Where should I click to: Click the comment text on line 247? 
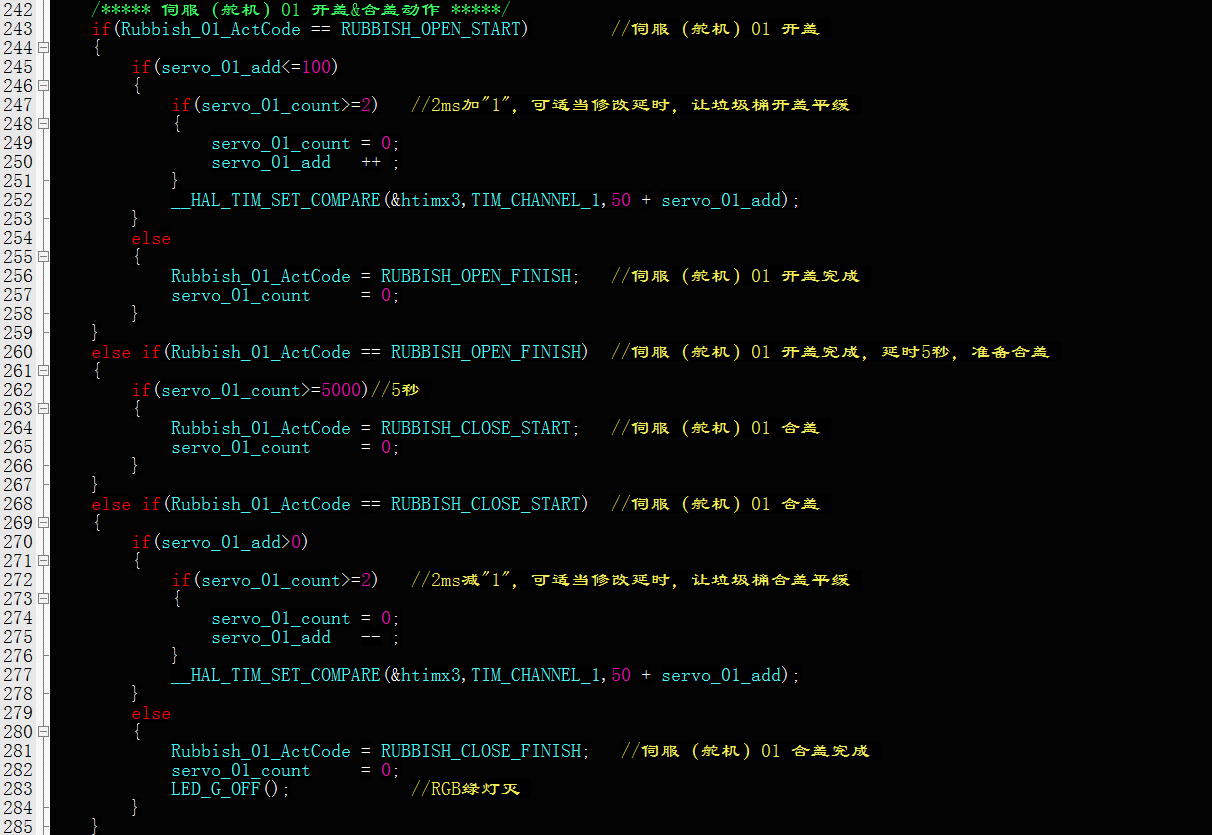pos(630,105)
